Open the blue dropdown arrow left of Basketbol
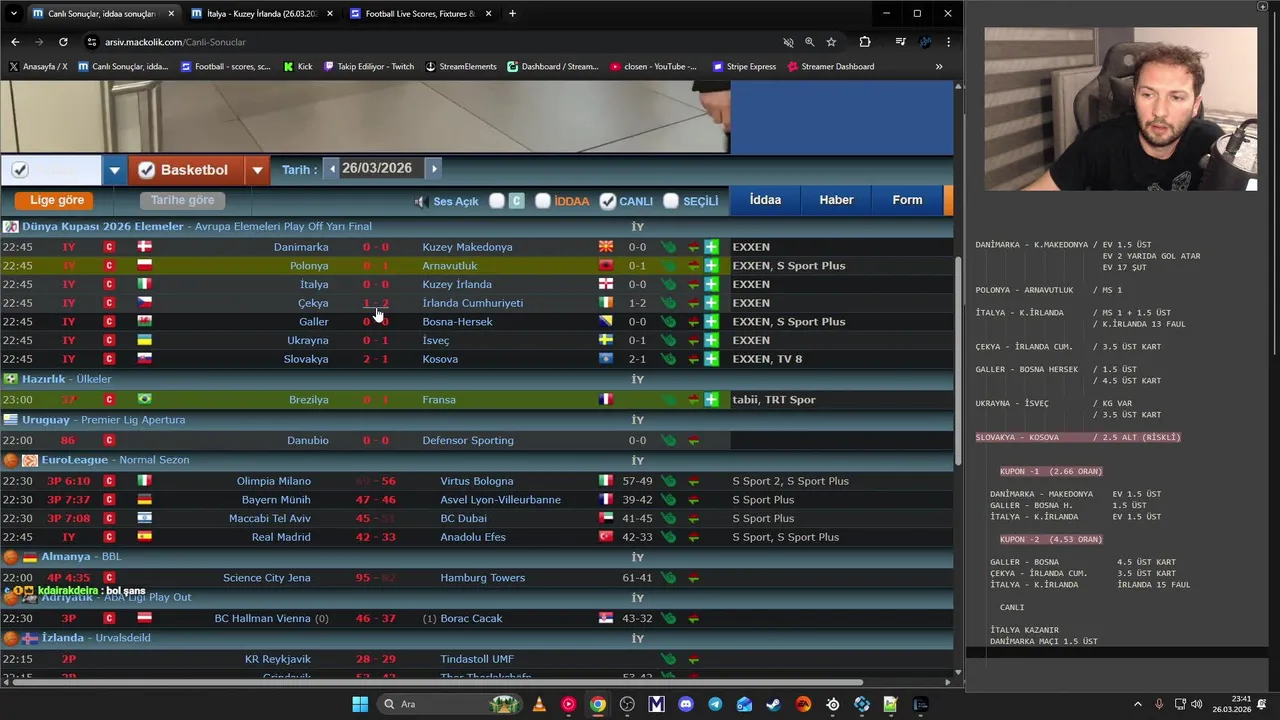This screenshot has height=720, width=1280. click(114, 170)
